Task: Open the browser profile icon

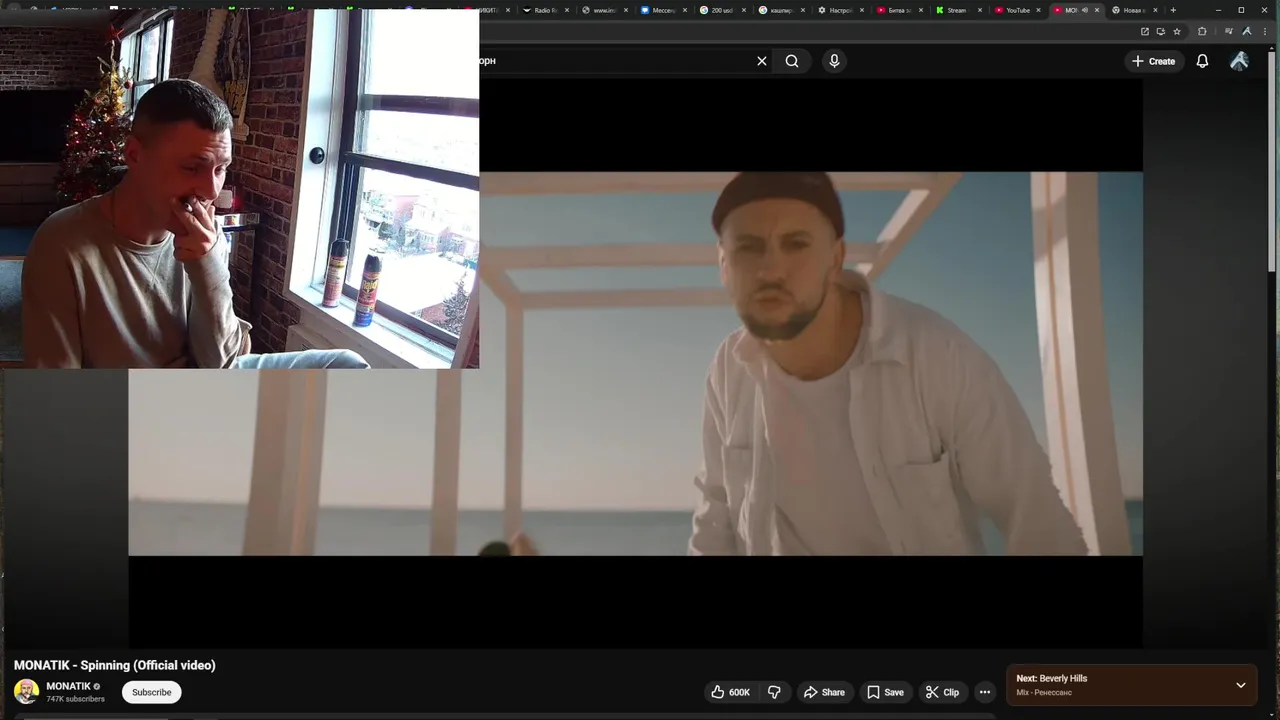Action: 1247,31
